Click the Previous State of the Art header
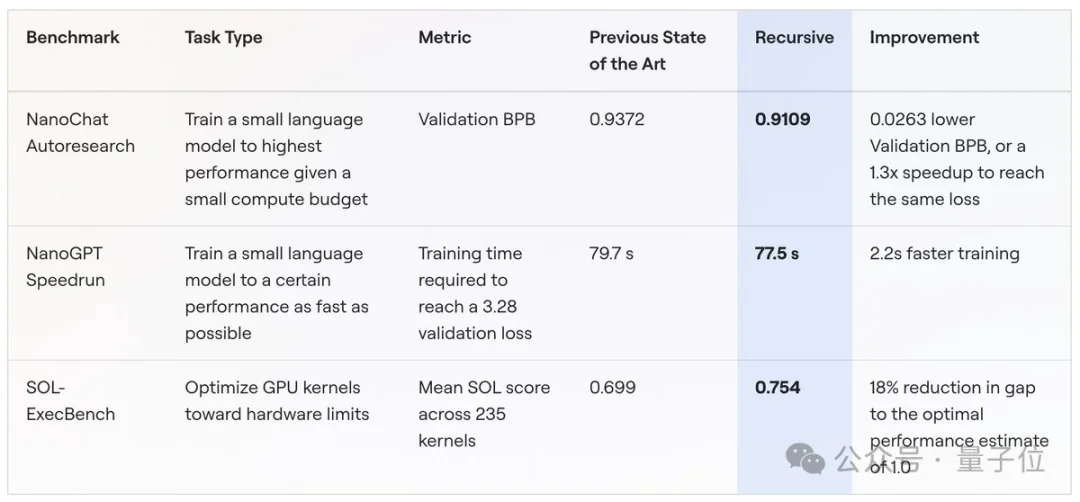This screenshot has height=502, width=1080. pyautogui.click(x=647, y=50)
